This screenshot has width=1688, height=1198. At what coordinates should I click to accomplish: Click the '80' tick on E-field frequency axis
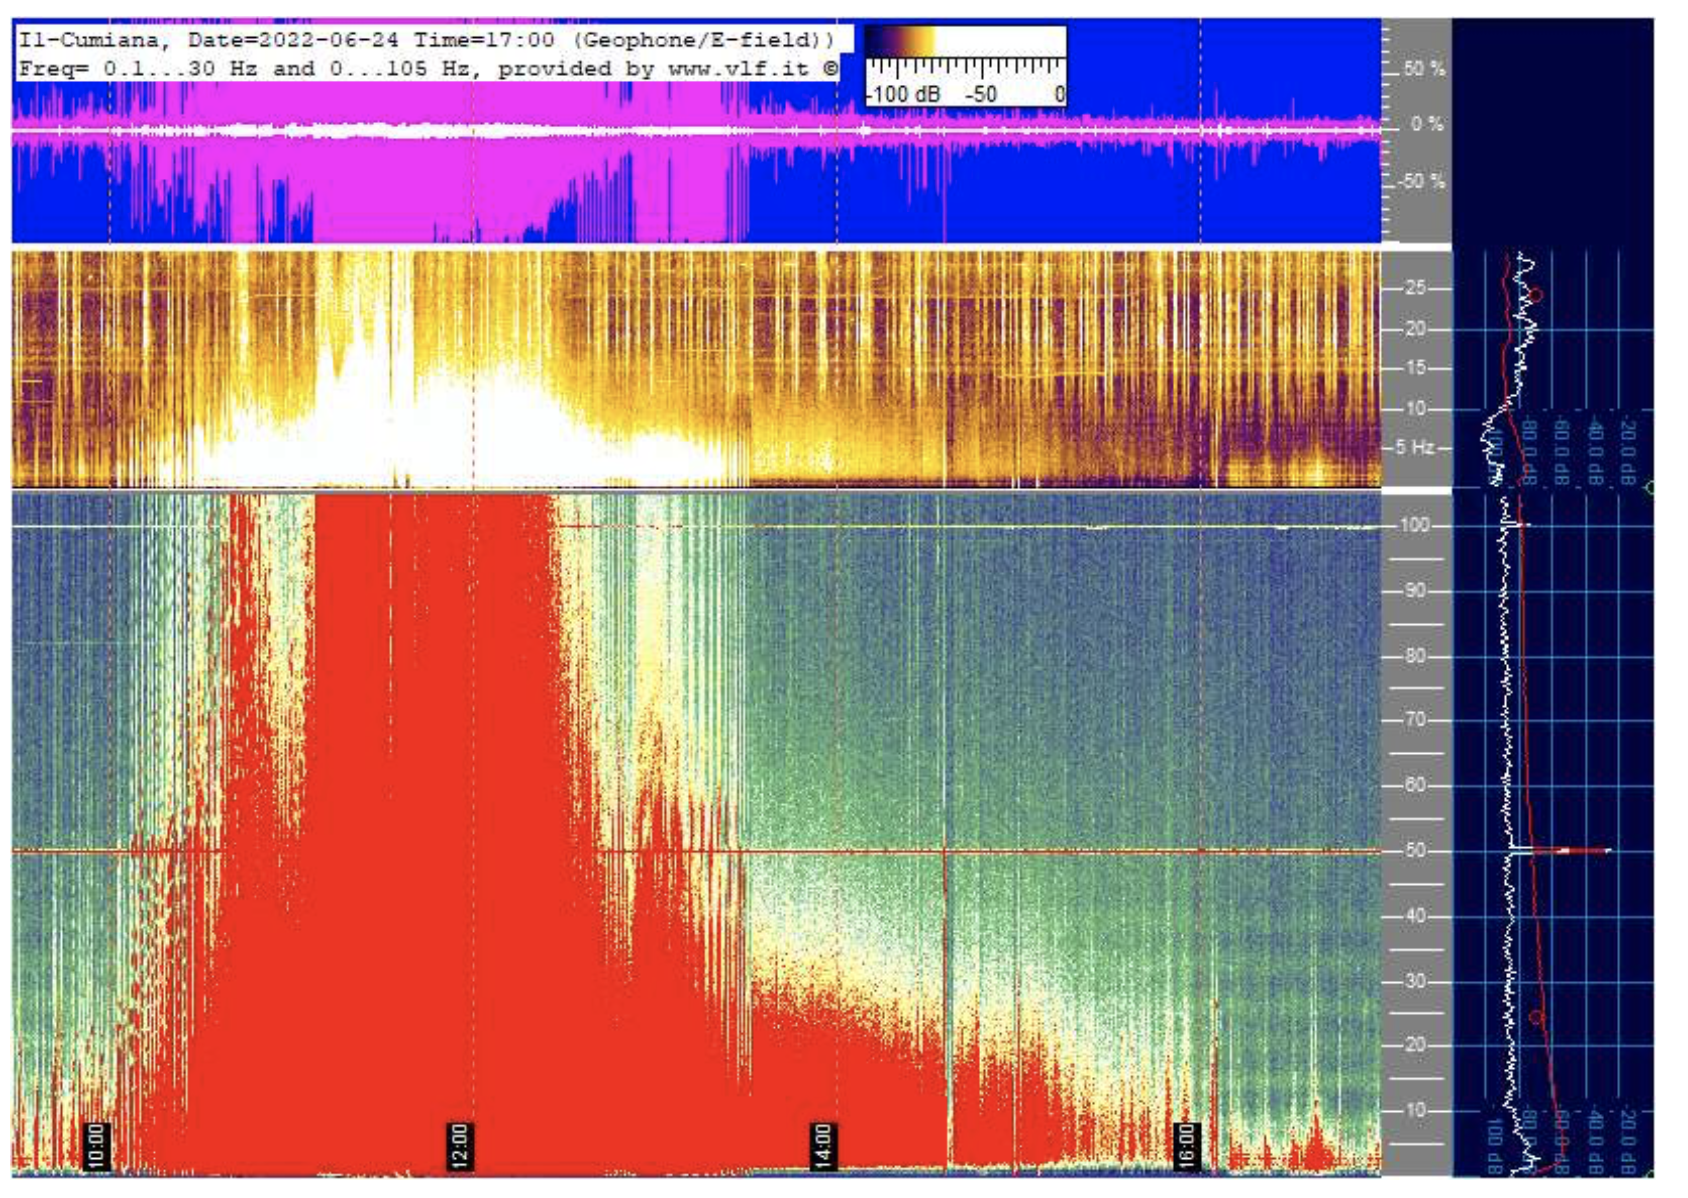[1415, 656]
